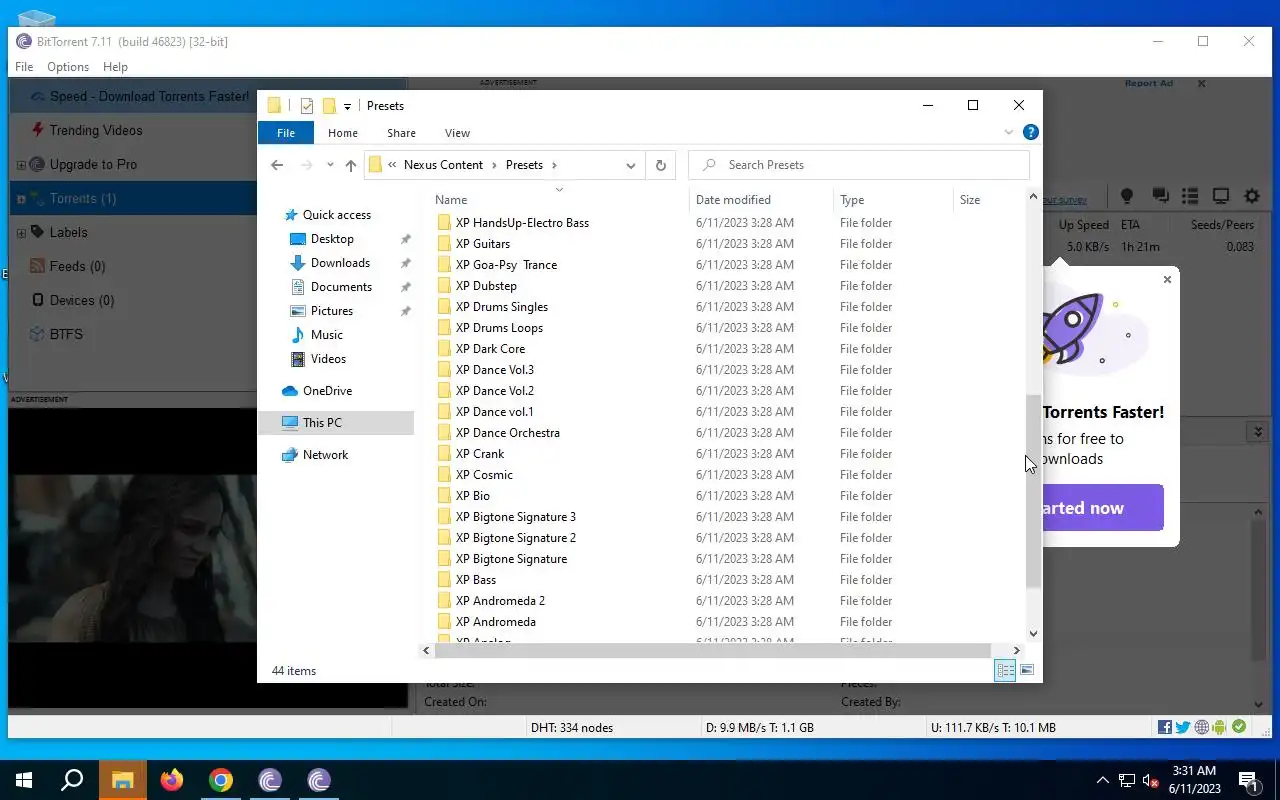Click the BitTorrent list view icon
This screenshot has width=1280, height=800.
coord(1190,196)
